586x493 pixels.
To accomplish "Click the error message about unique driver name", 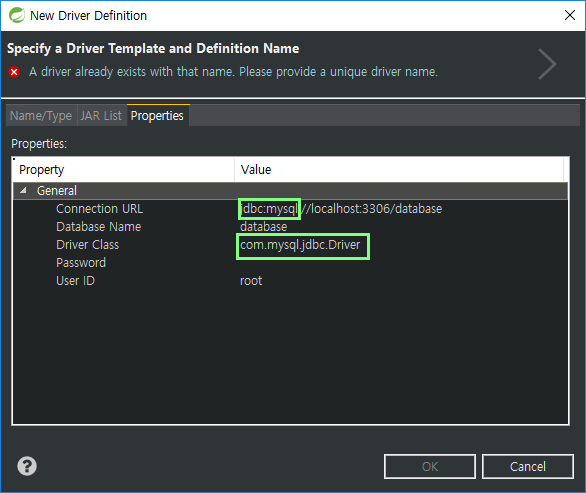I will pyautogui.click(x=233, y=72).
